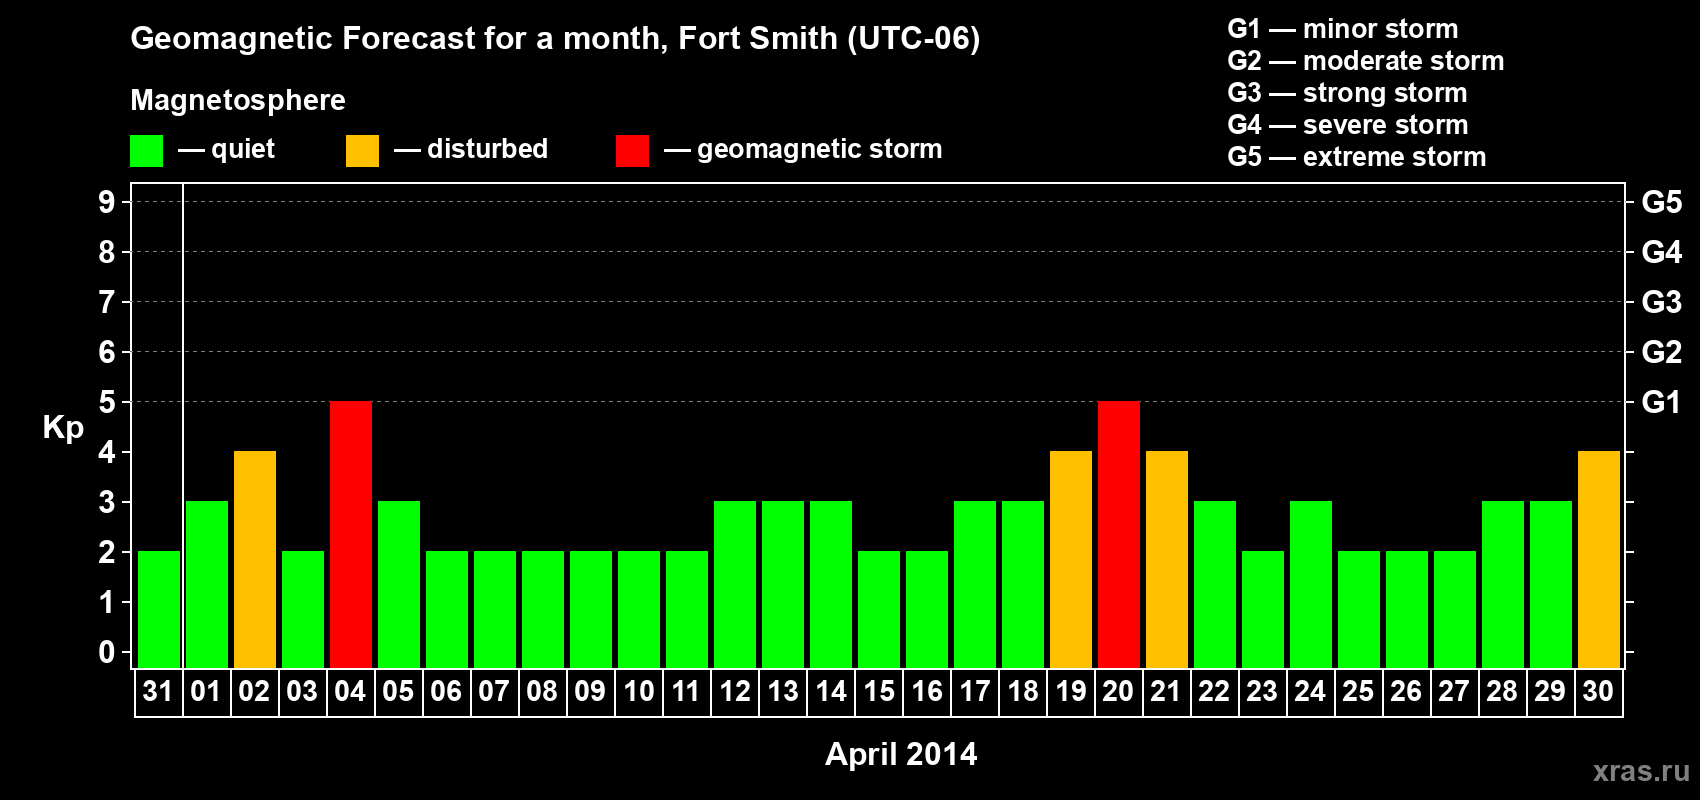The width and height of the screenshot is (1700, 800).
Task: Click the 'G1' right-axis label
Action: tap(1662, 402)
